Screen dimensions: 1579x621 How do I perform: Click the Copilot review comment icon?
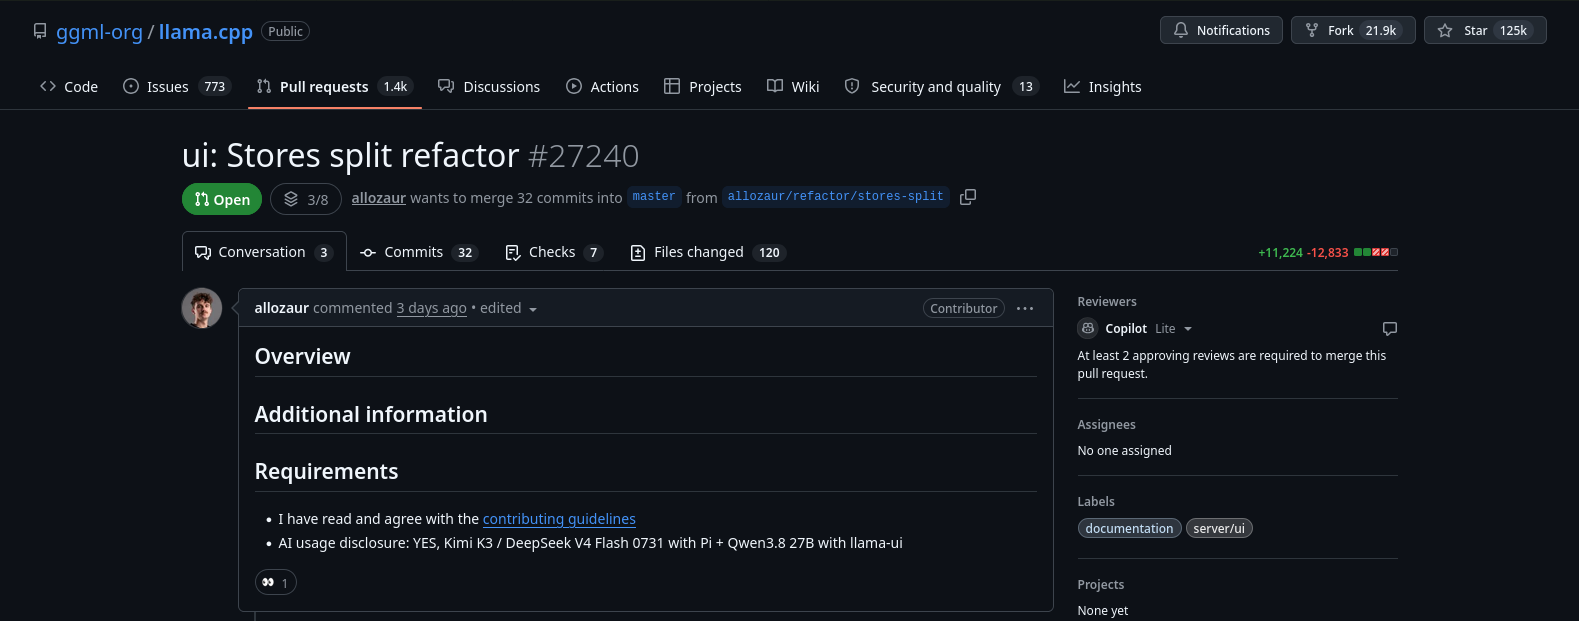(1390, 329)
